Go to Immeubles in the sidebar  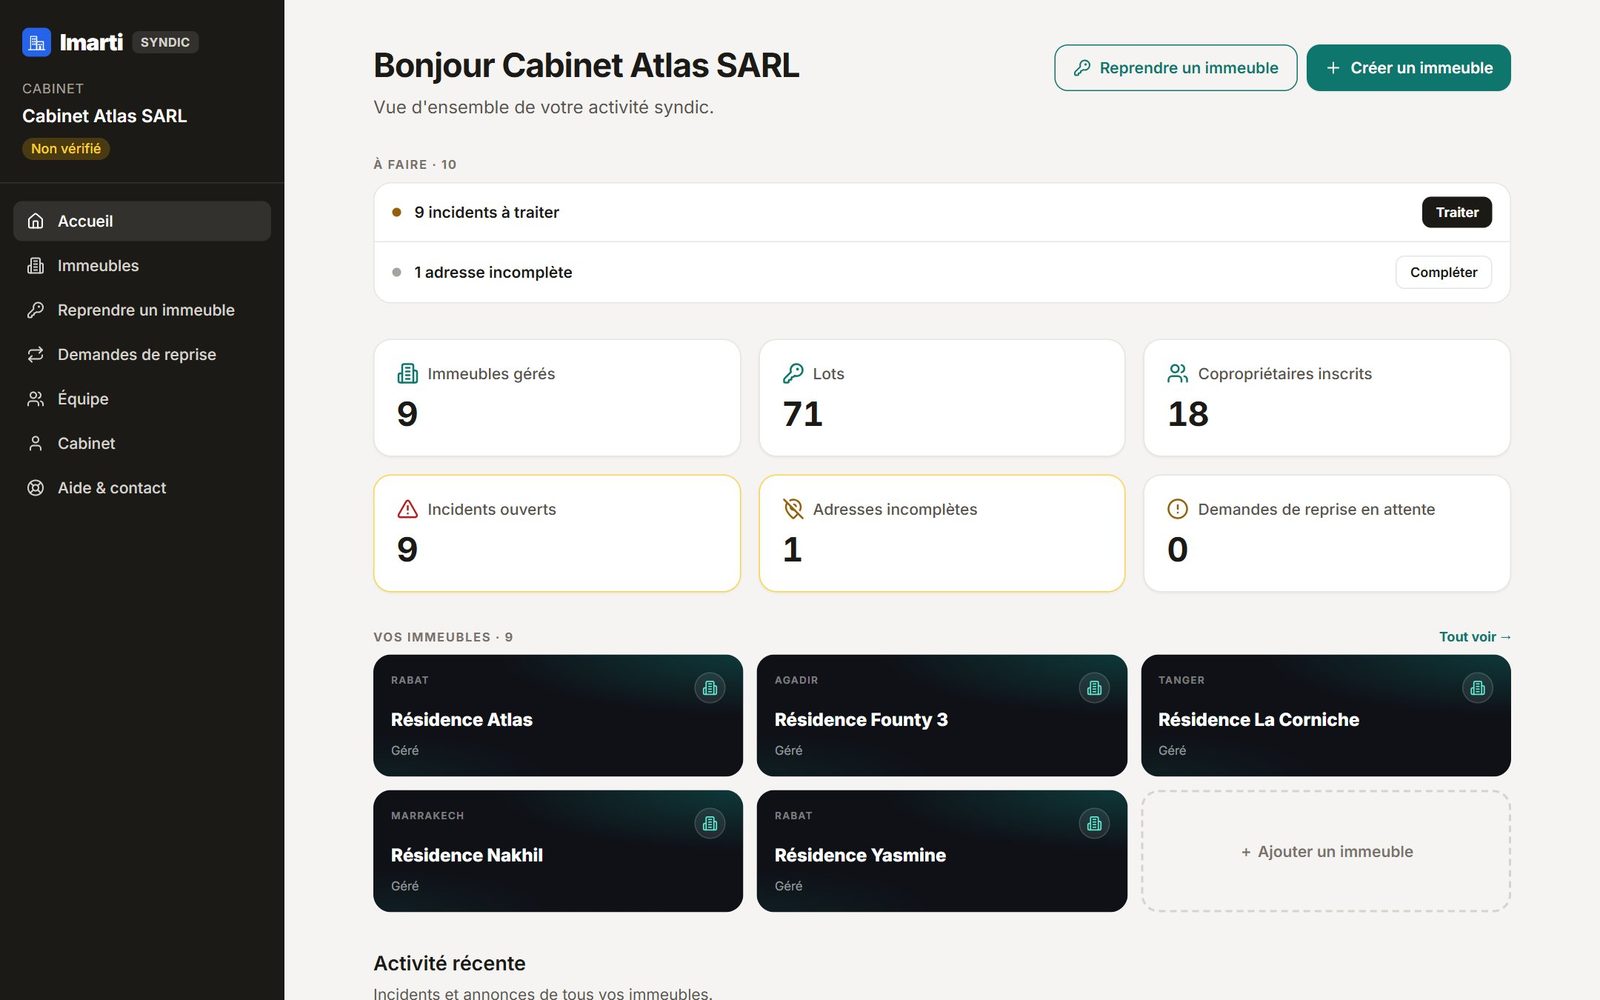point(142,265)
